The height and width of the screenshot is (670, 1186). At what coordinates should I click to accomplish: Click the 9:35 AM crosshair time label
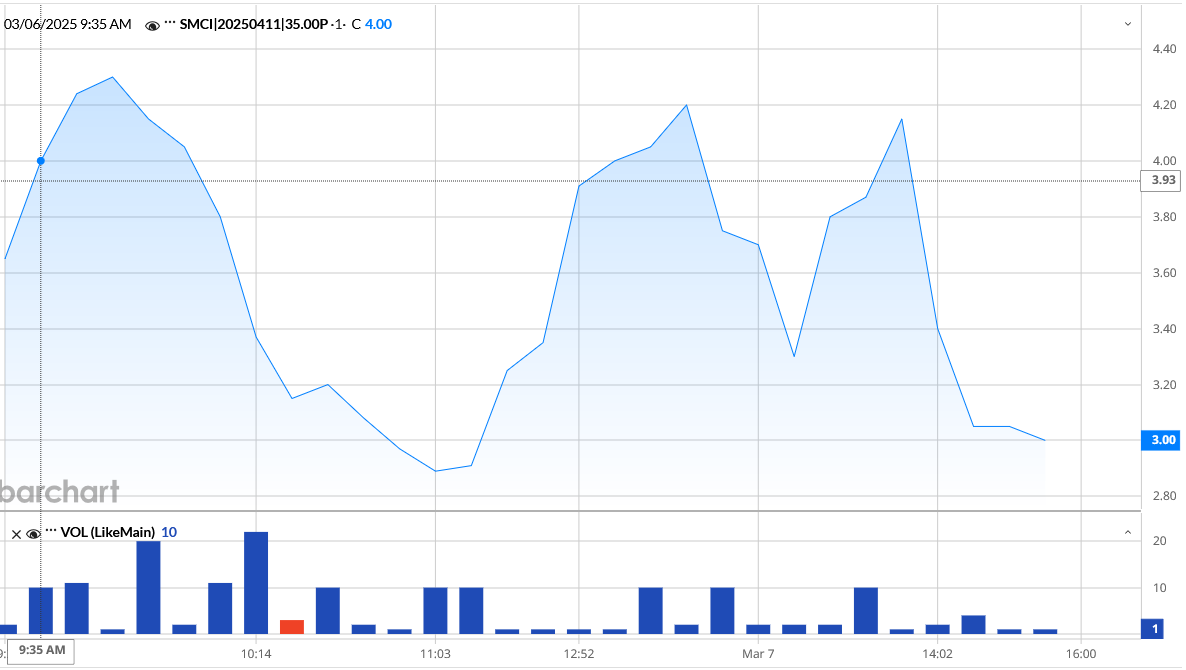(x=41, y=651)
